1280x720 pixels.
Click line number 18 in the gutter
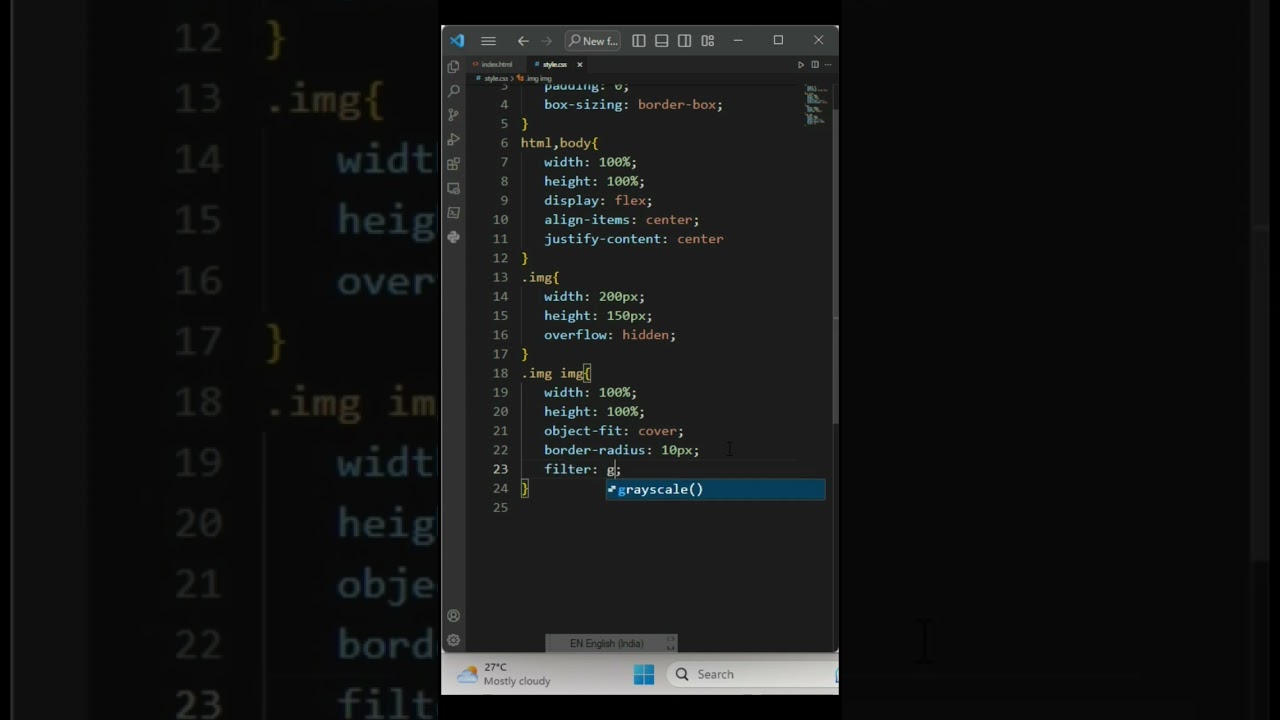[500, 373]
